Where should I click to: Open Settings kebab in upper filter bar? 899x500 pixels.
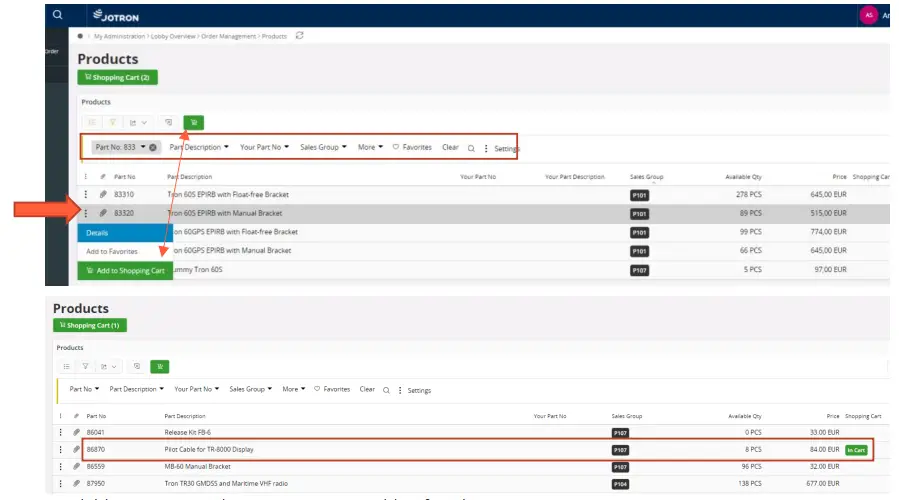pos(486,149)
